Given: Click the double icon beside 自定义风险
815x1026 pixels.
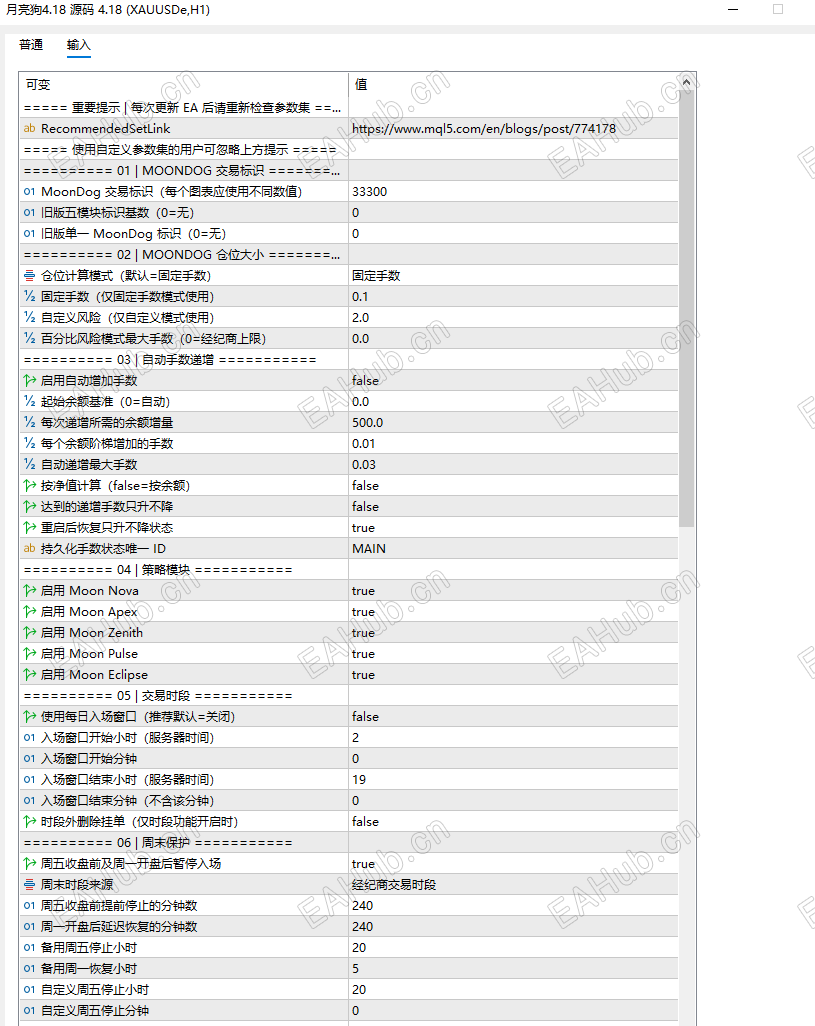Looking at the screenshot, I should coord(29,317).
